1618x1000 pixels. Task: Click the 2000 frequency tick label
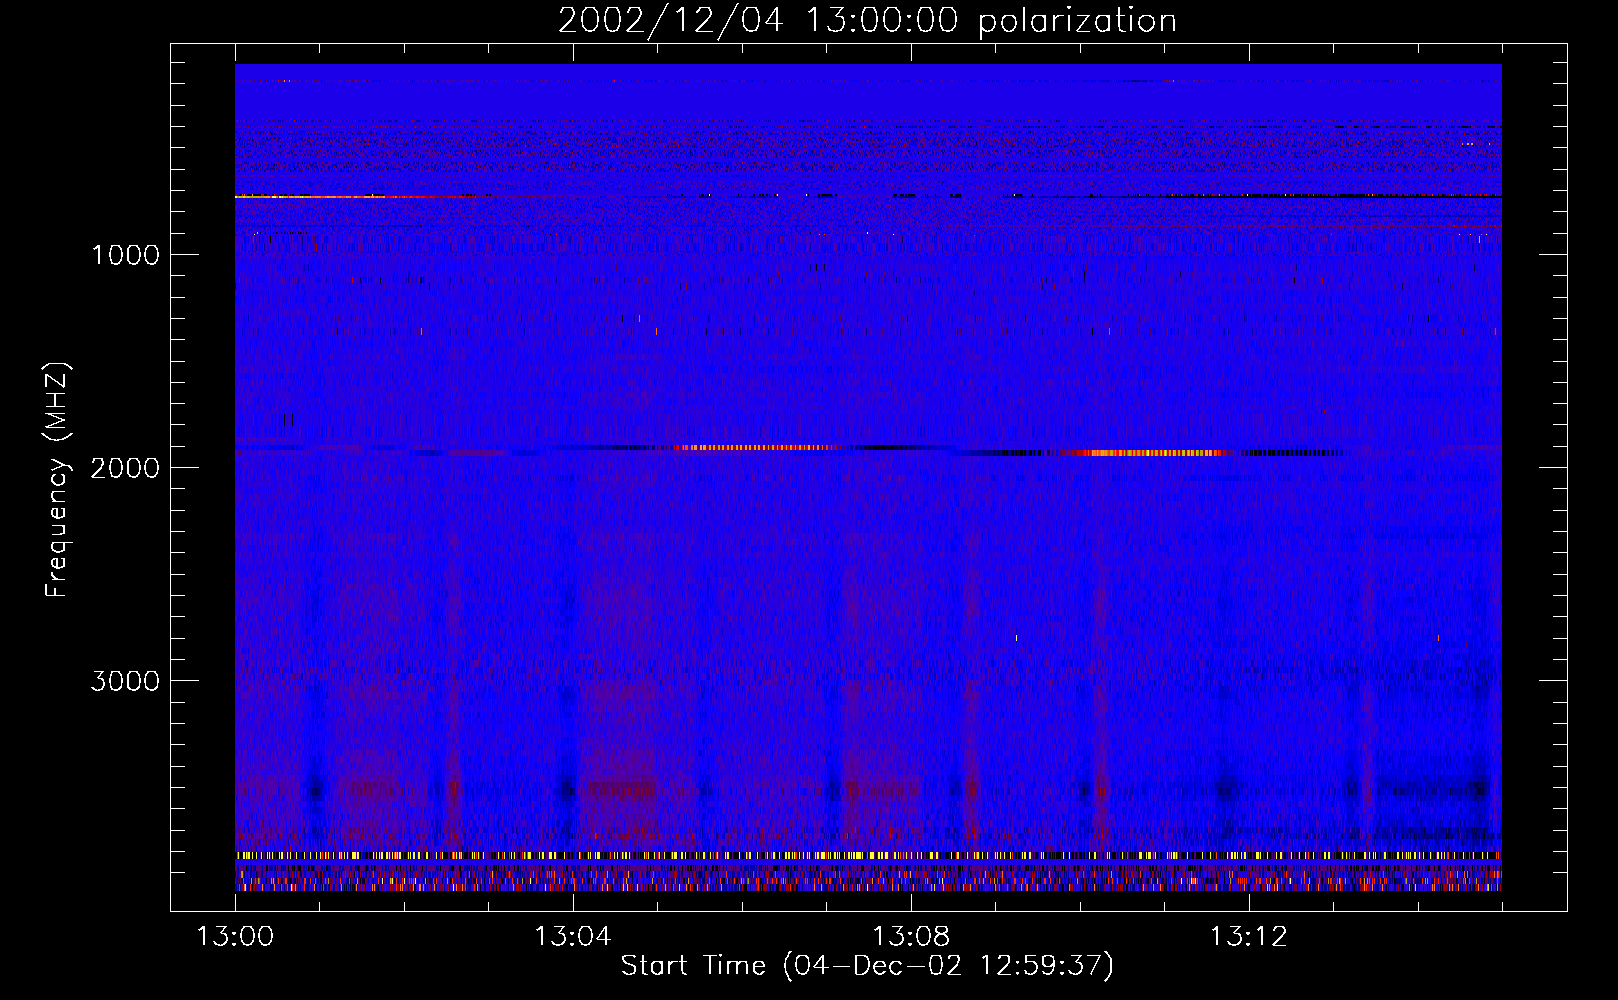pyautogui.click(x=125, y=468)
